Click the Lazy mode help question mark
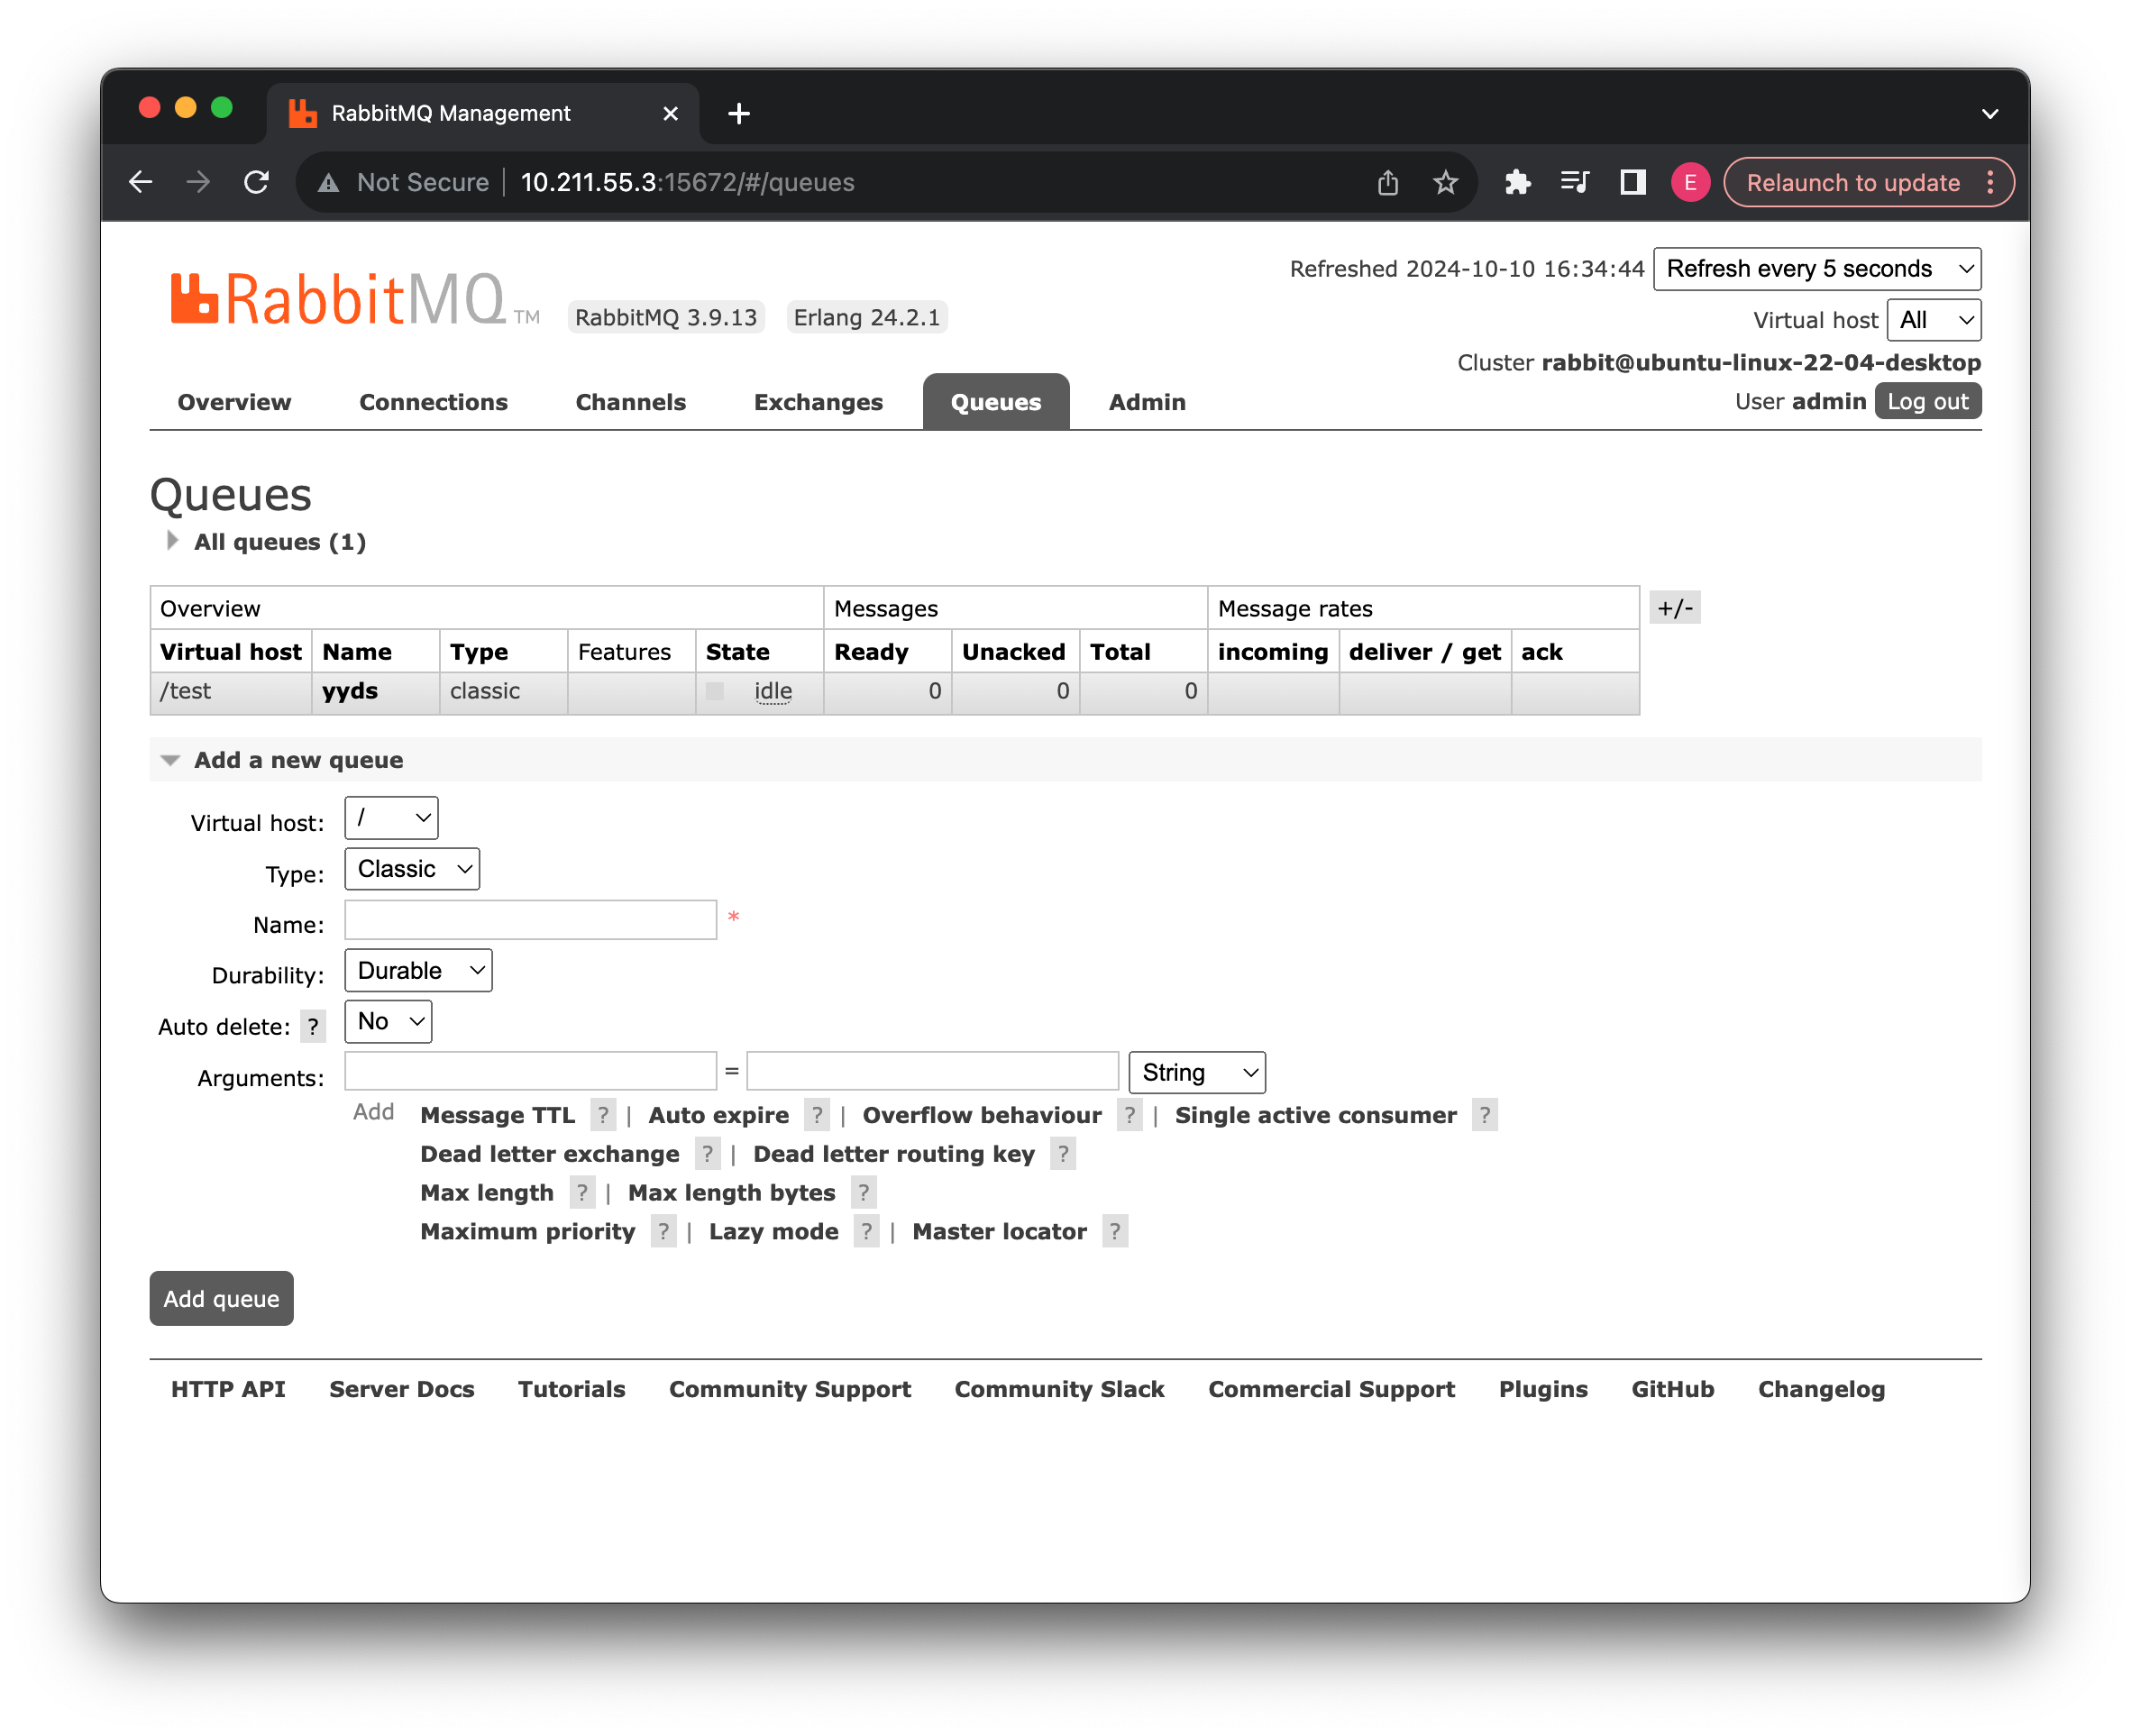2131x1736 pixels. pos(866,1231)
